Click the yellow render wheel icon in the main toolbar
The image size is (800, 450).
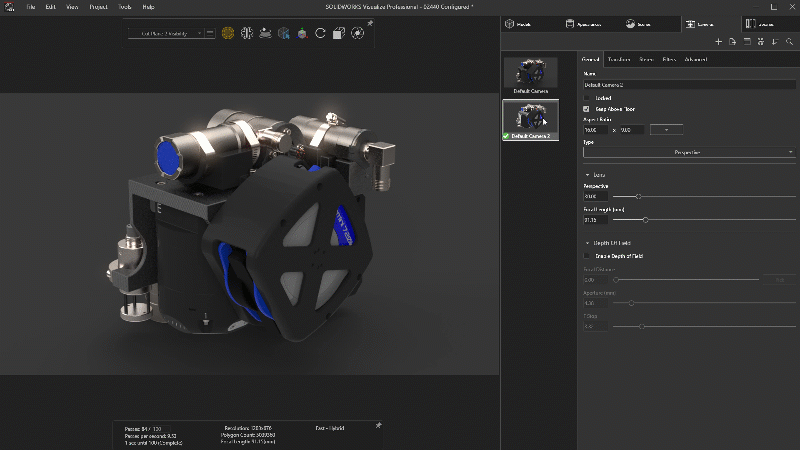[x=228, y=33]
